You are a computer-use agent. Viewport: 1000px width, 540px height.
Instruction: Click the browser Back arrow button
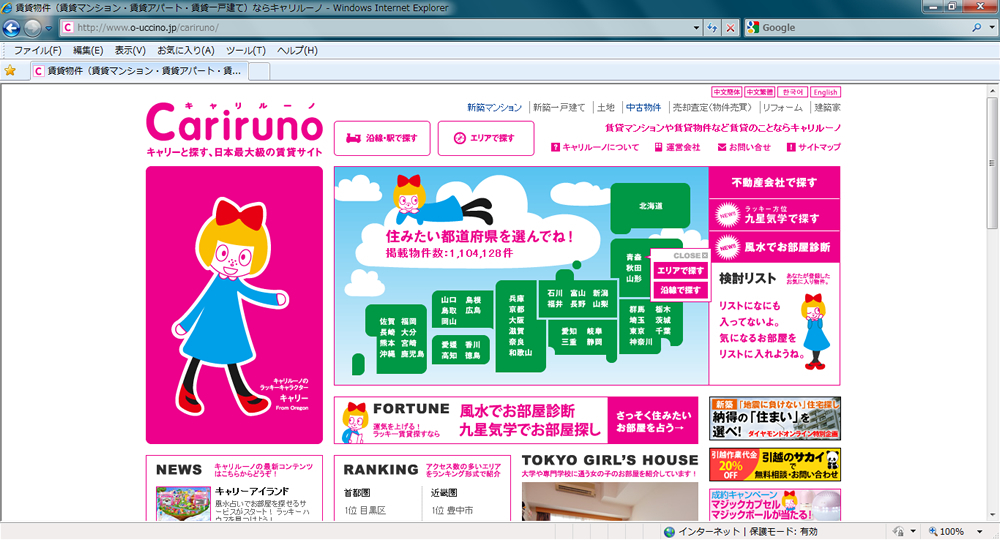[x=11, y=27]
